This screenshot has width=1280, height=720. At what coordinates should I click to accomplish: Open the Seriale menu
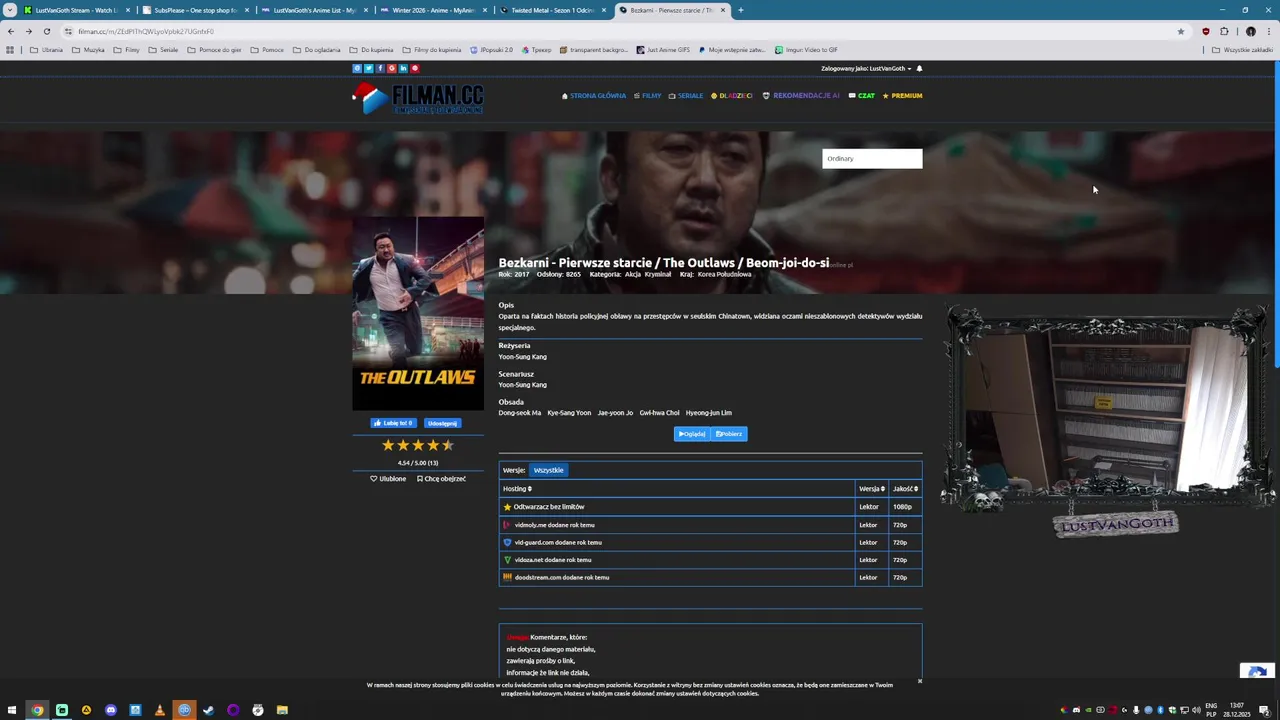click(x=686, y=96)
